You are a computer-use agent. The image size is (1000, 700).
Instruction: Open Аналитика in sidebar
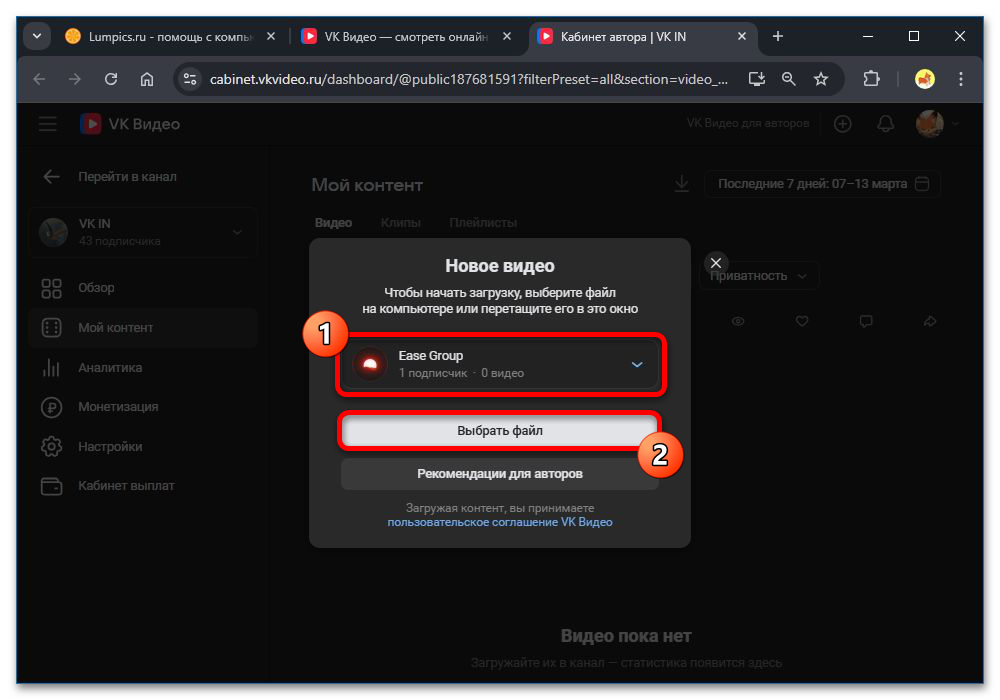[143, 368]
